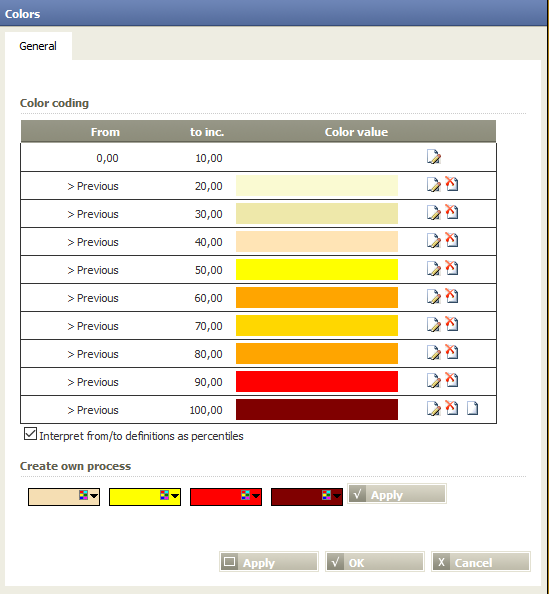
Task: Click edit icon for the 20,00 row
Action: pos(434,184)
